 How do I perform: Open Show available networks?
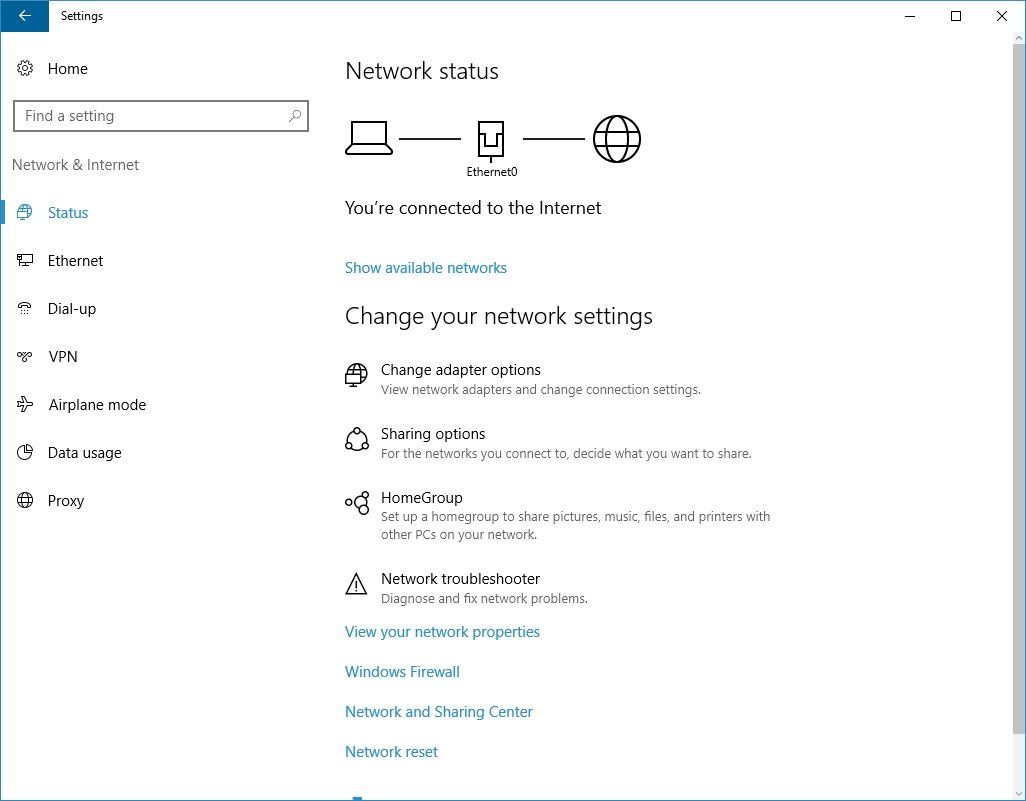(x=425, y=267)
